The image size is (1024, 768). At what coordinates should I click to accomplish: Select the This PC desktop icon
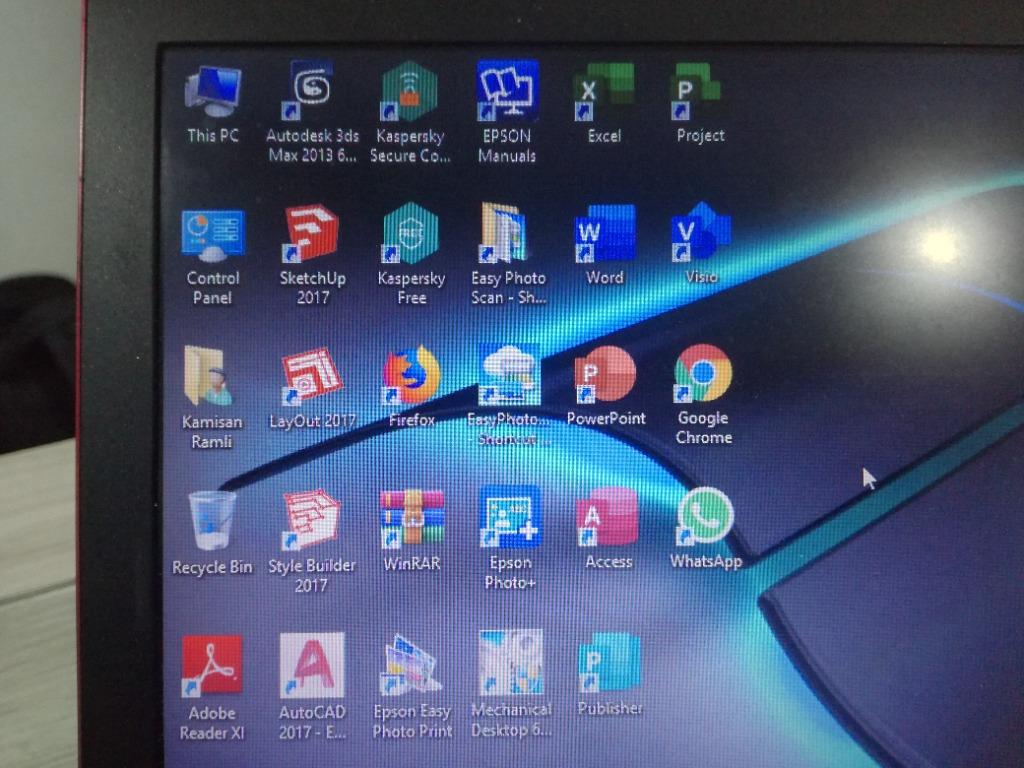click(213, 94)
